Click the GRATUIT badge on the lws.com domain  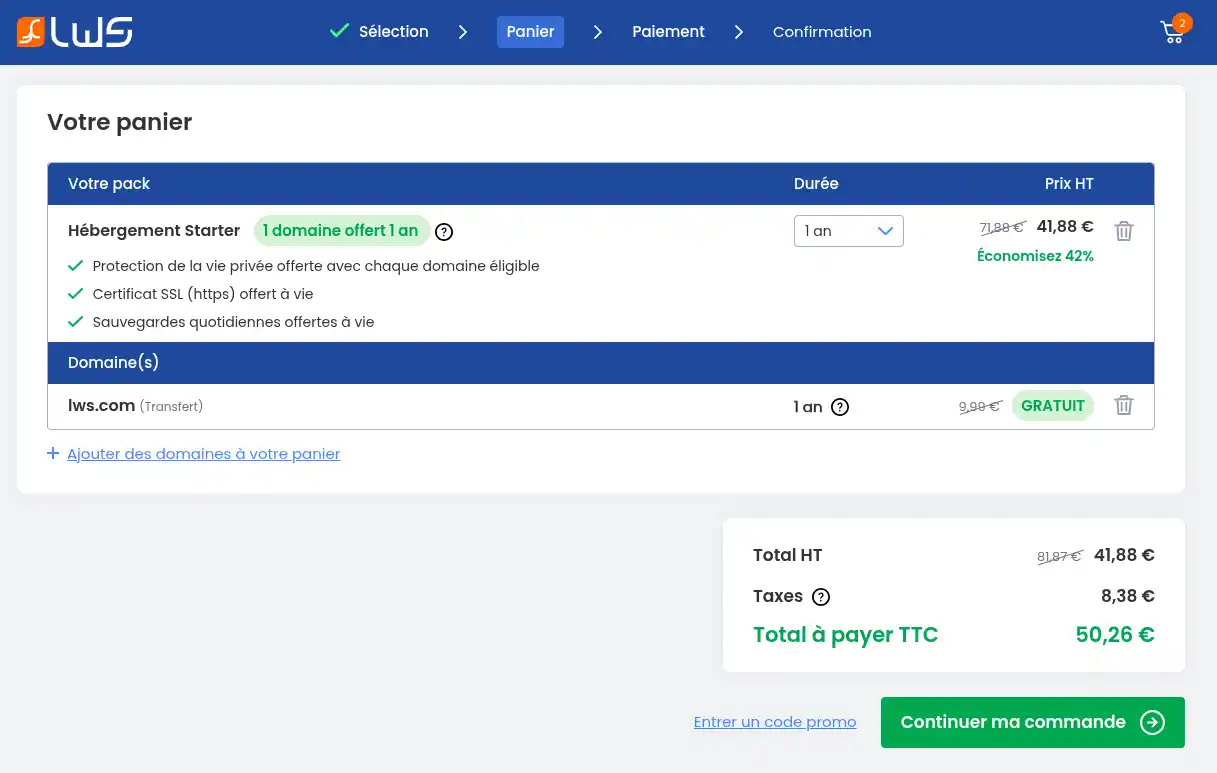[1053, 406]
